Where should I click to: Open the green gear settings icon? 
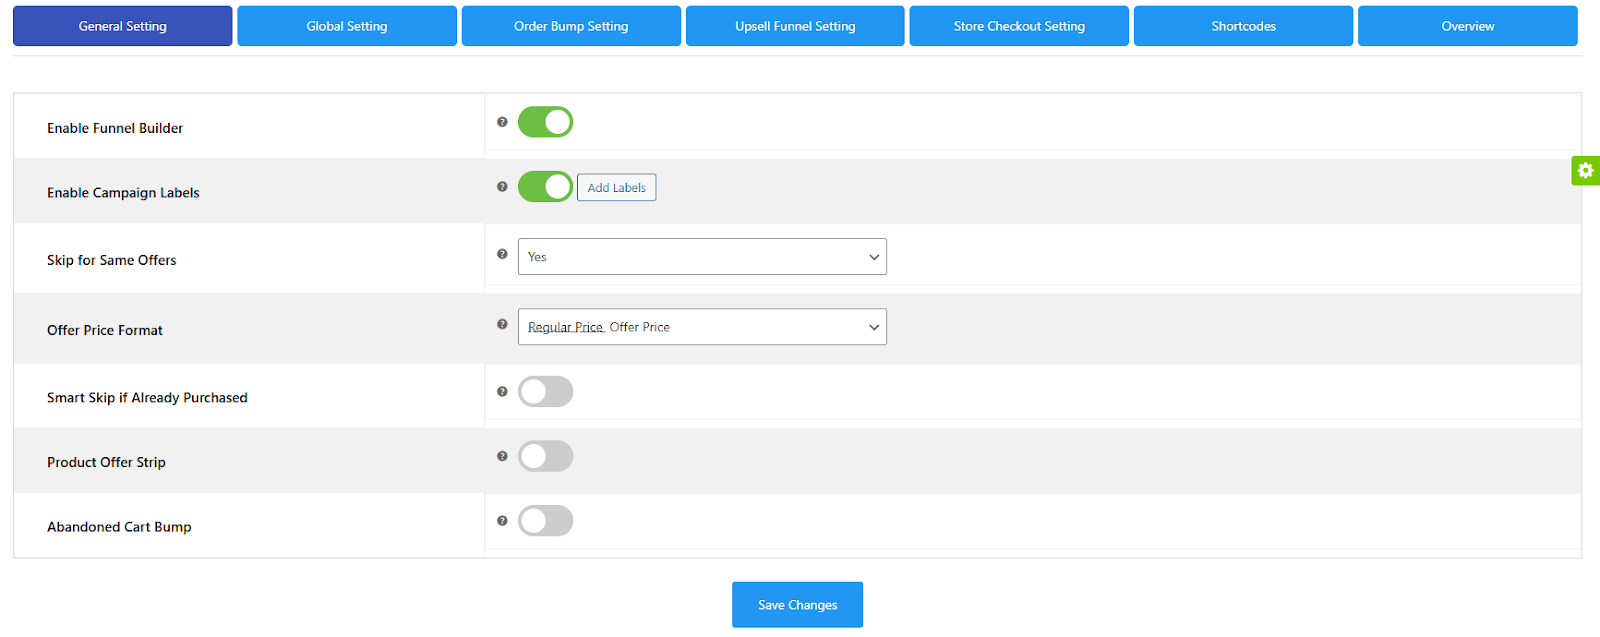point(1585,171)
